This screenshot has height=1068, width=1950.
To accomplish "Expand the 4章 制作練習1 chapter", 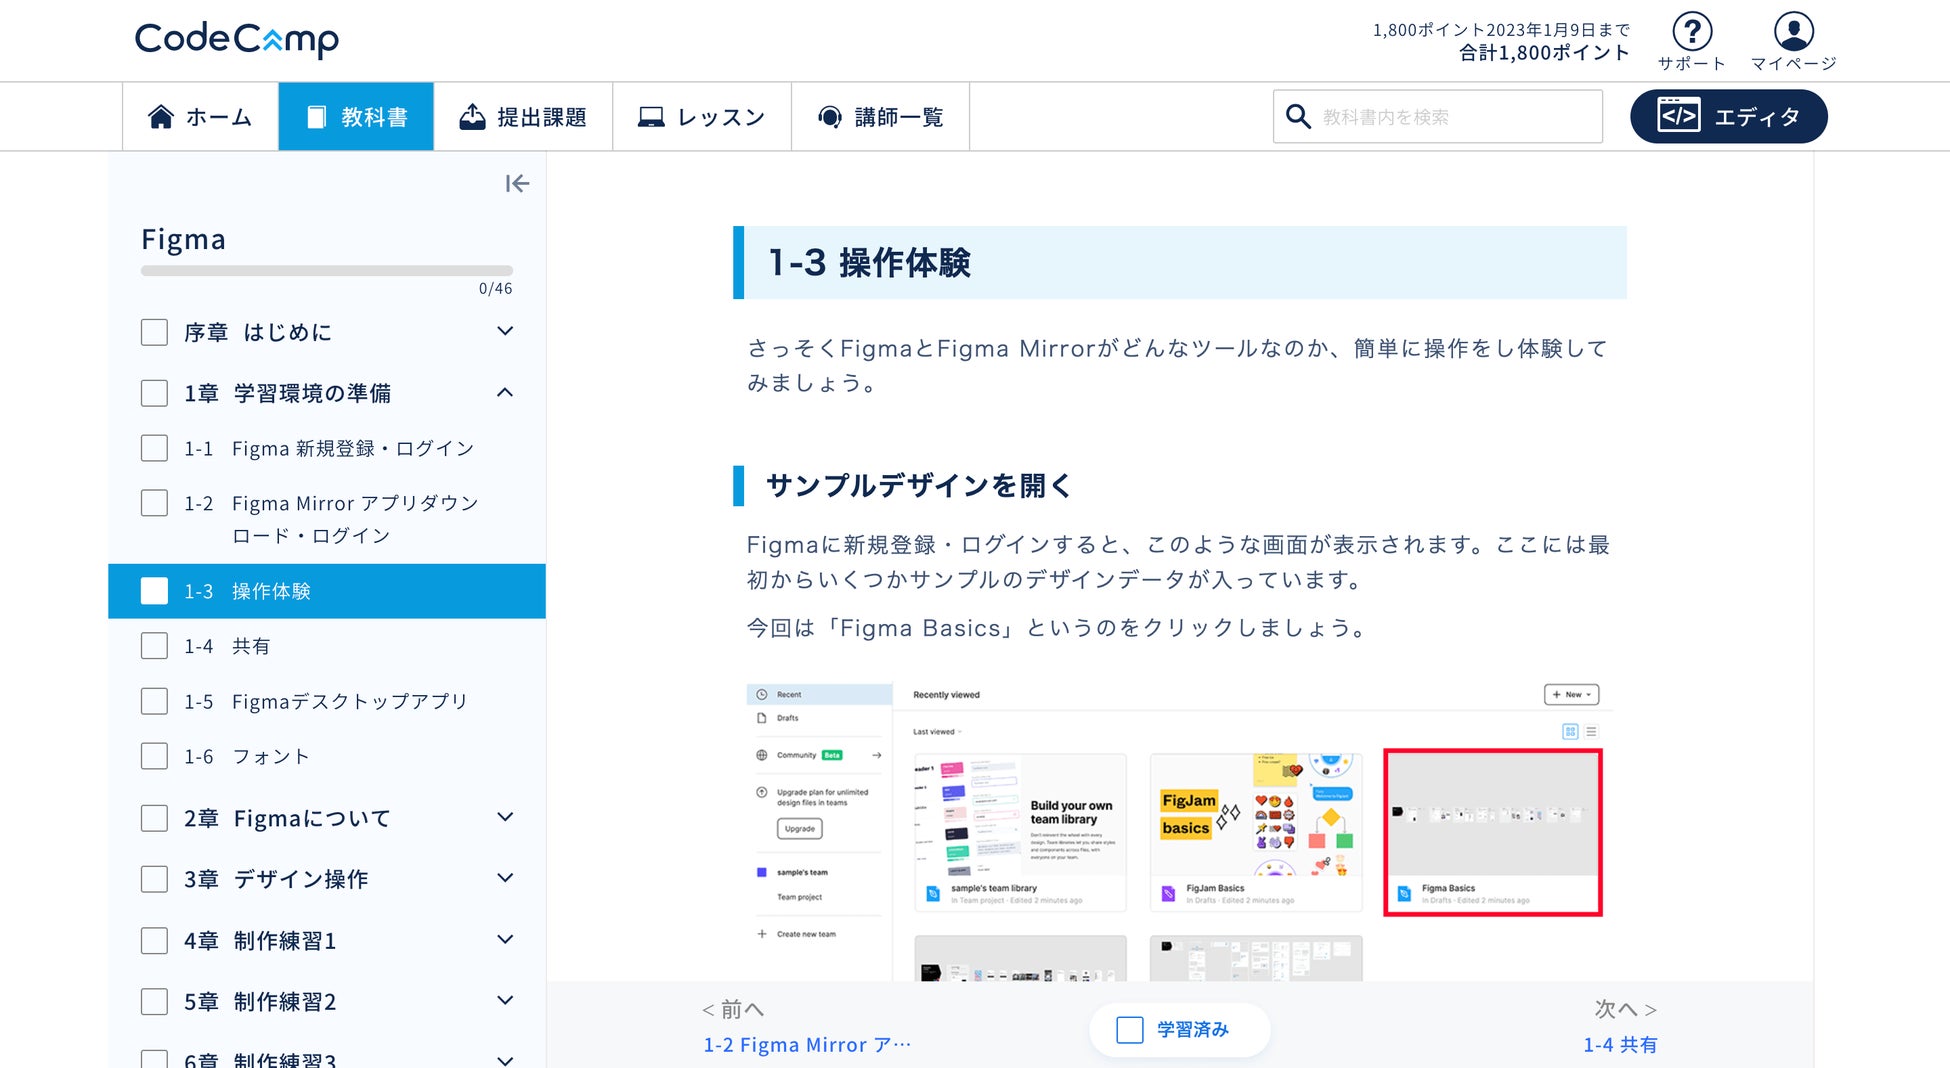I will pos(505,940).
